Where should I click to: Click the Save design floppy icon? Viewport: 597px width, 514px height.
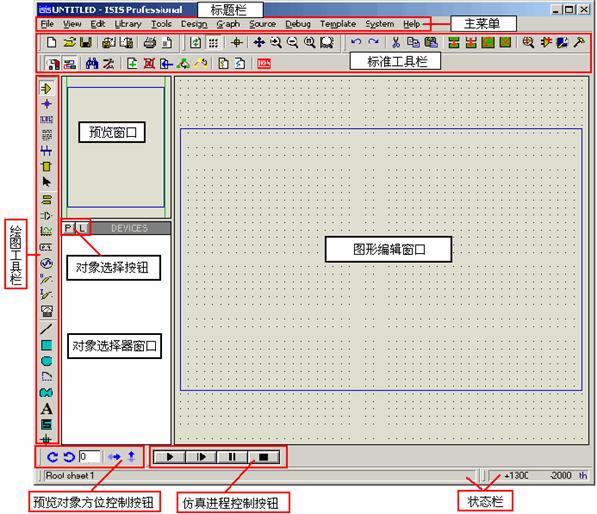[86, 43]
